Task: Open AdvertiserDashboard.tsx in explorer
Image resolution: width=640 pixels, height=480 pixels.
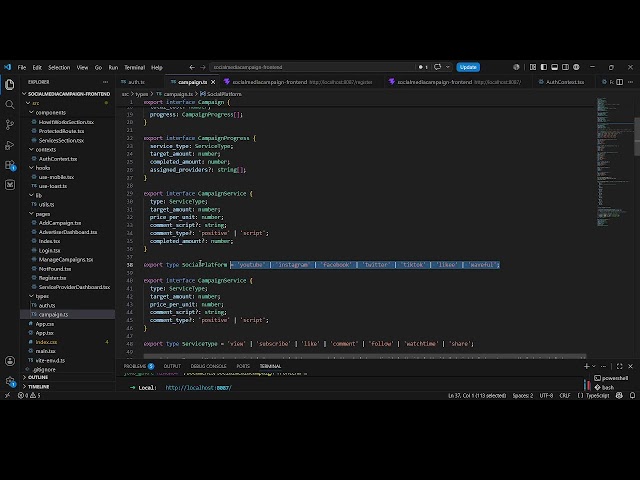Action: [x=68, y=232]
